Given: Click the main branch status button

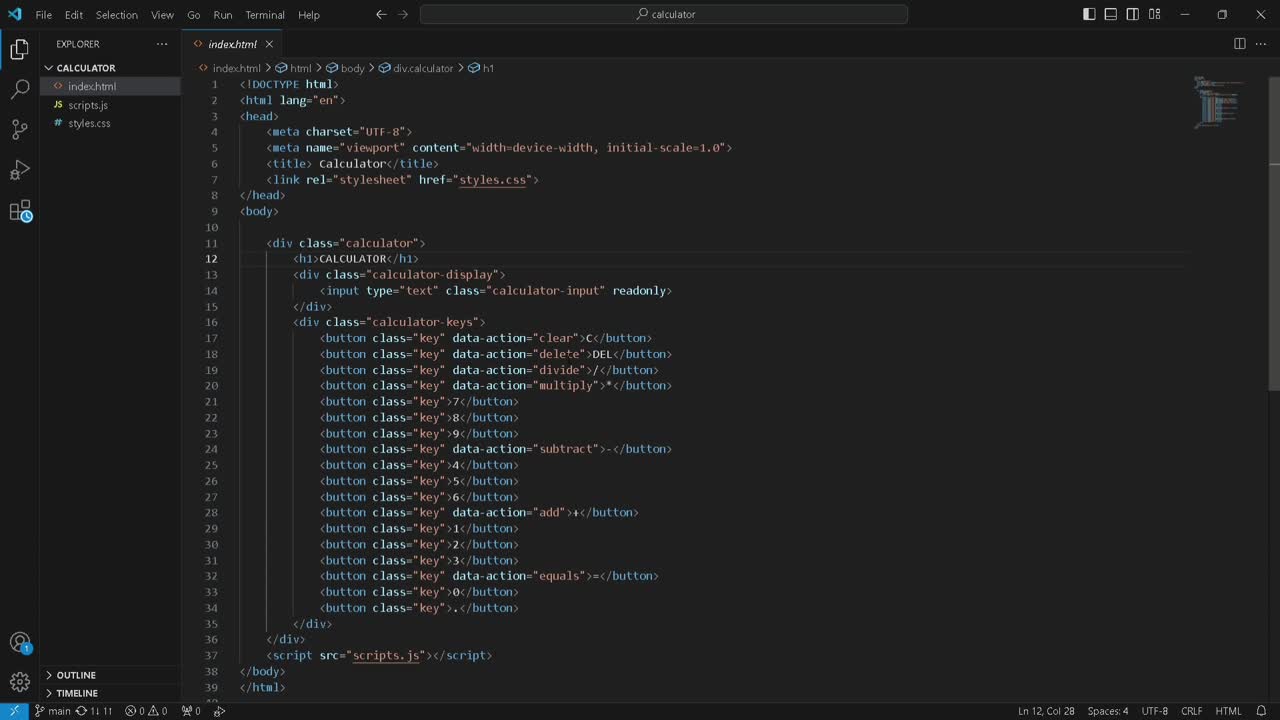Looking at the screenshot, I should click(53, 711).
